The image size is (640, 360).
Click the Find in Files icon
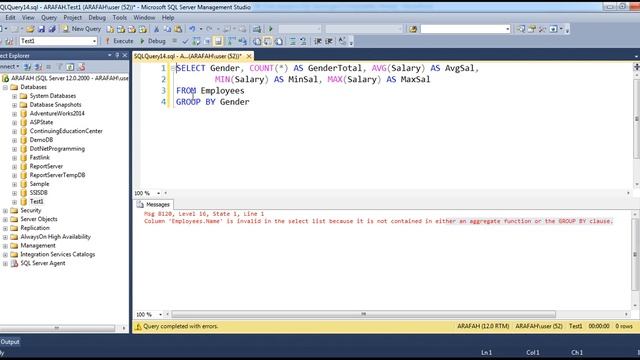click(x=413, y=29)
